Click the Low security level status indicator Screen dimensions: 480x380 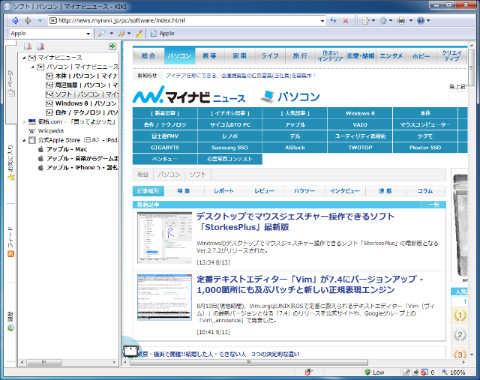pos(374,372)
